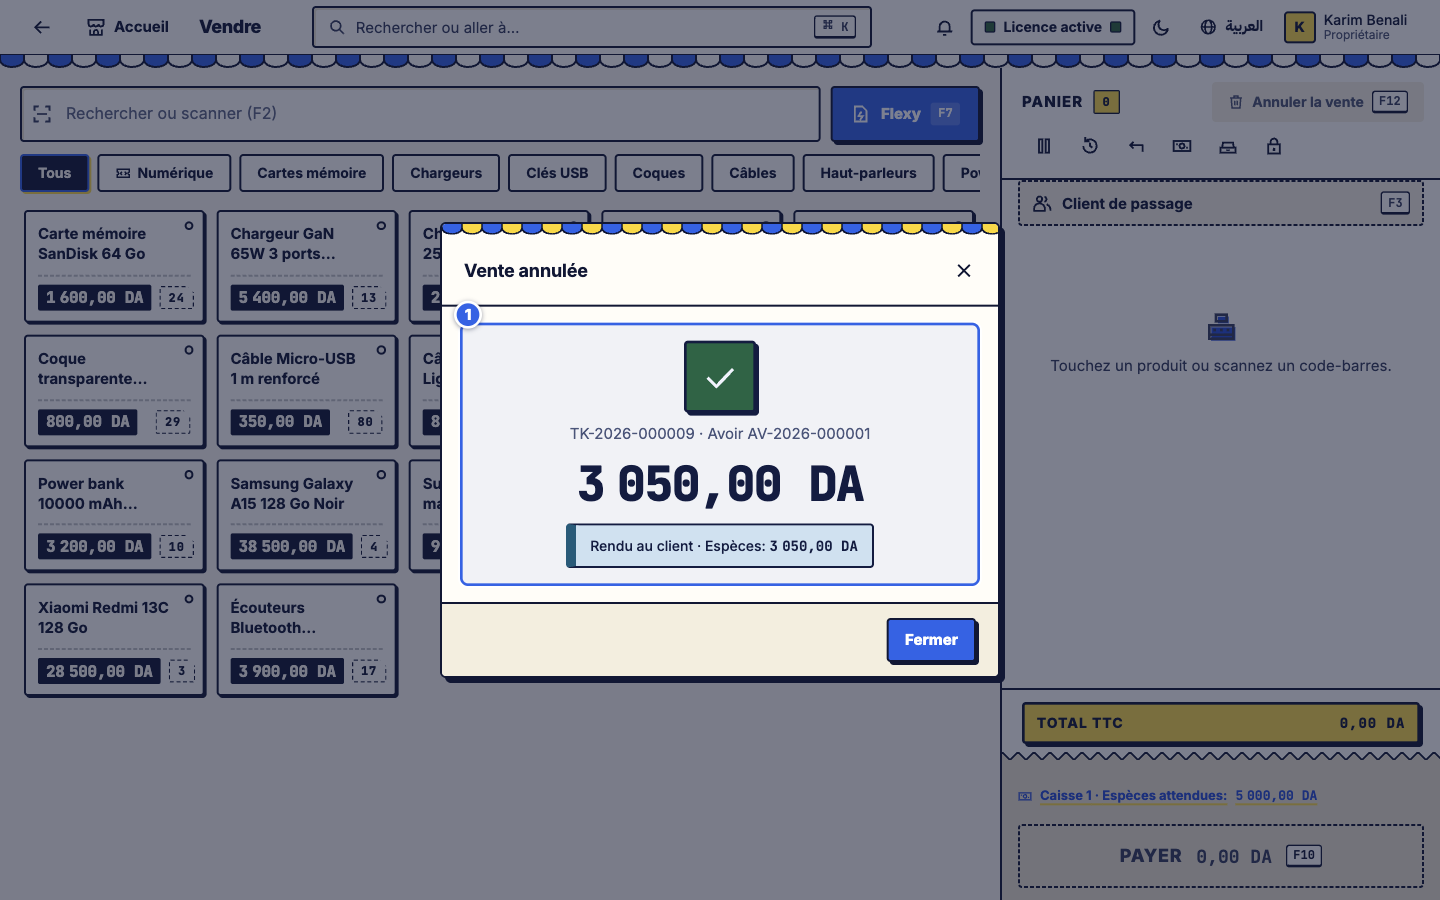1440x900 pixels.
Task: Select Client de passage customer
Action: 1221,204
